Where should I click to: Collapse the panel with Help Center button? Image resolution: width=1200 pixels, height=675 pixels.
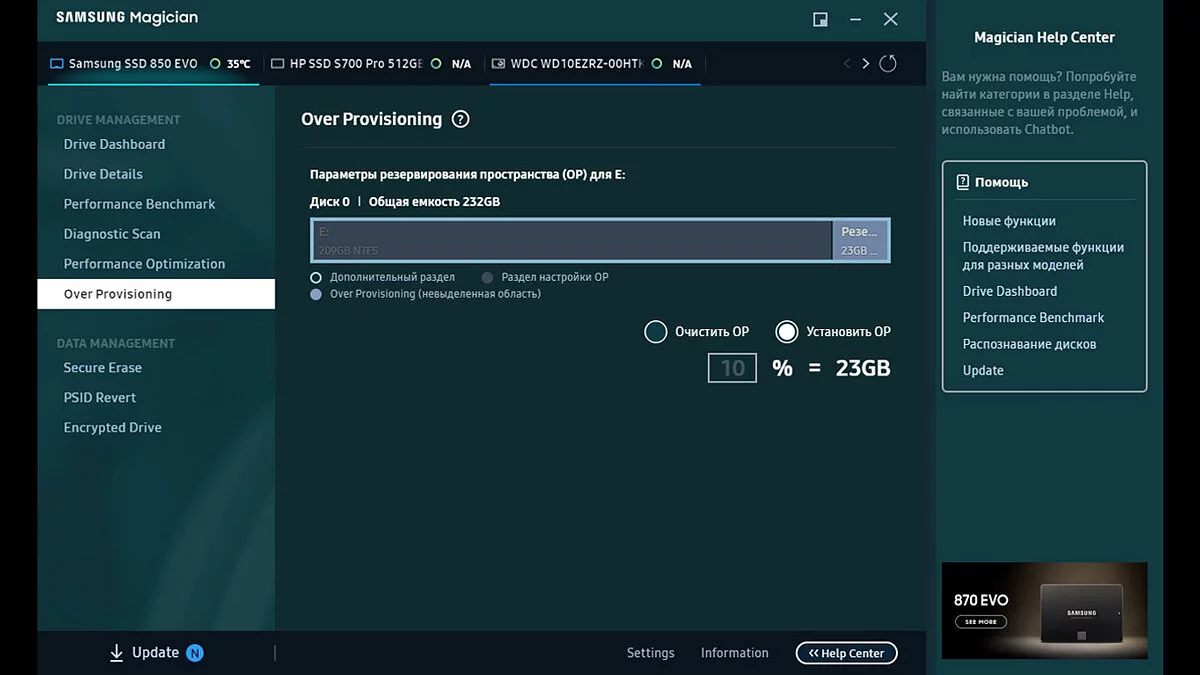tap(847, 653)
